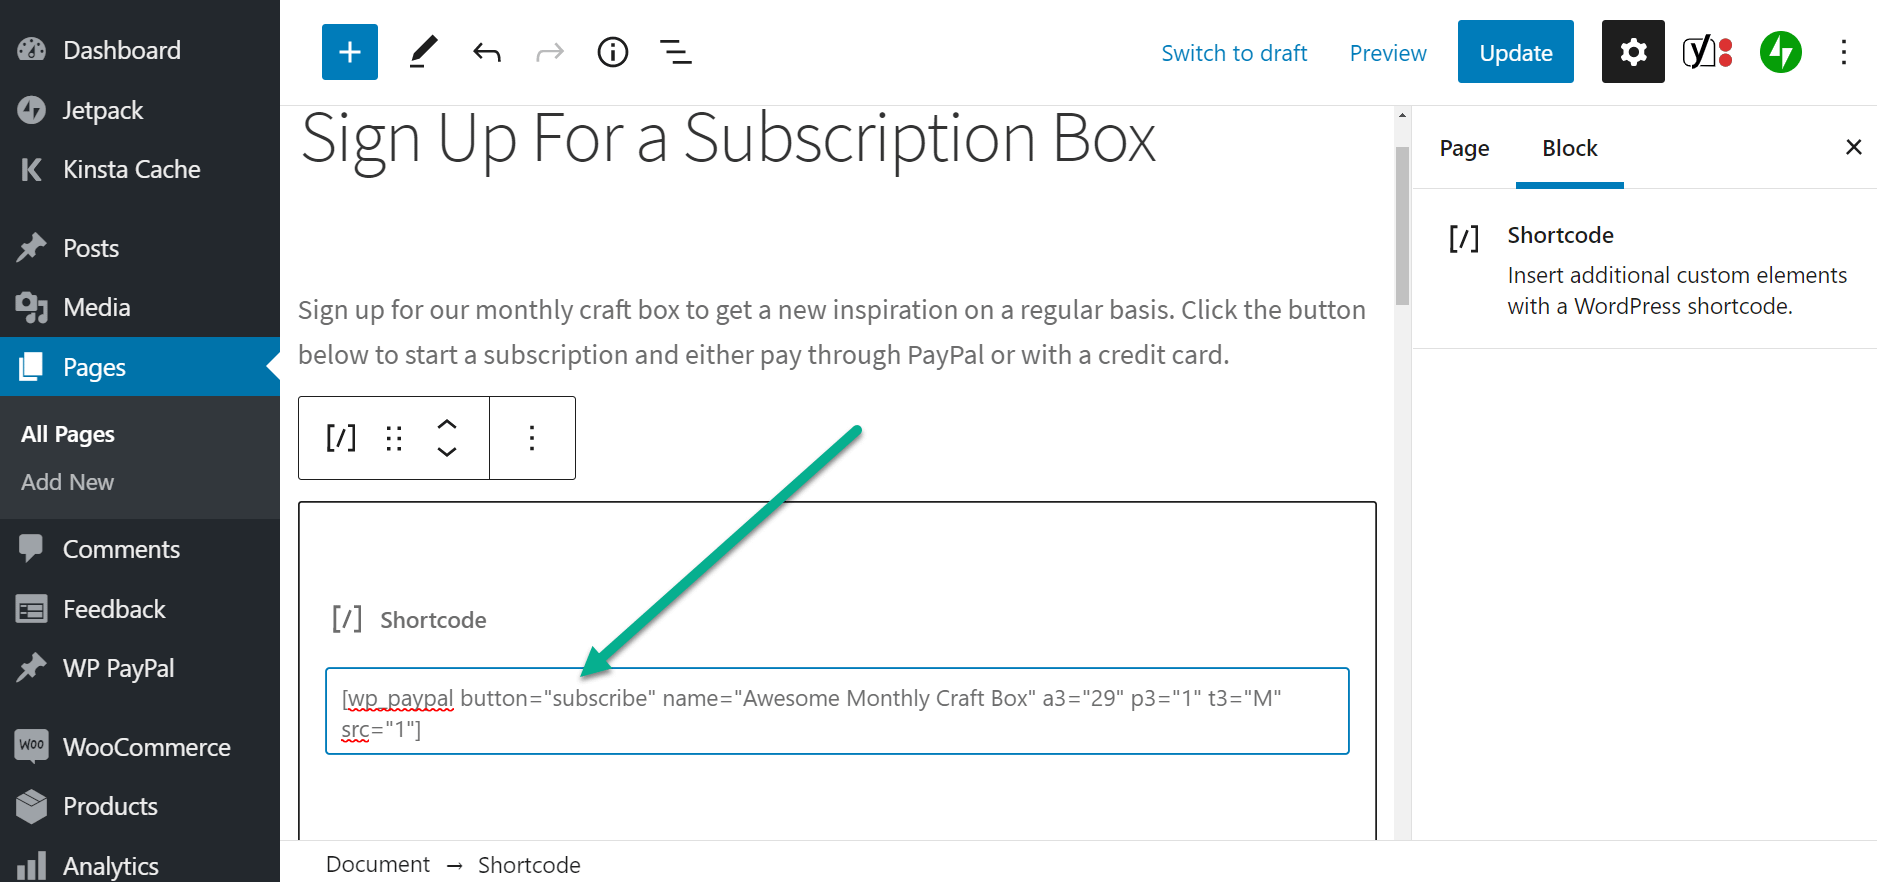Open the editor options three-dot menu

tap(1844, 52)
